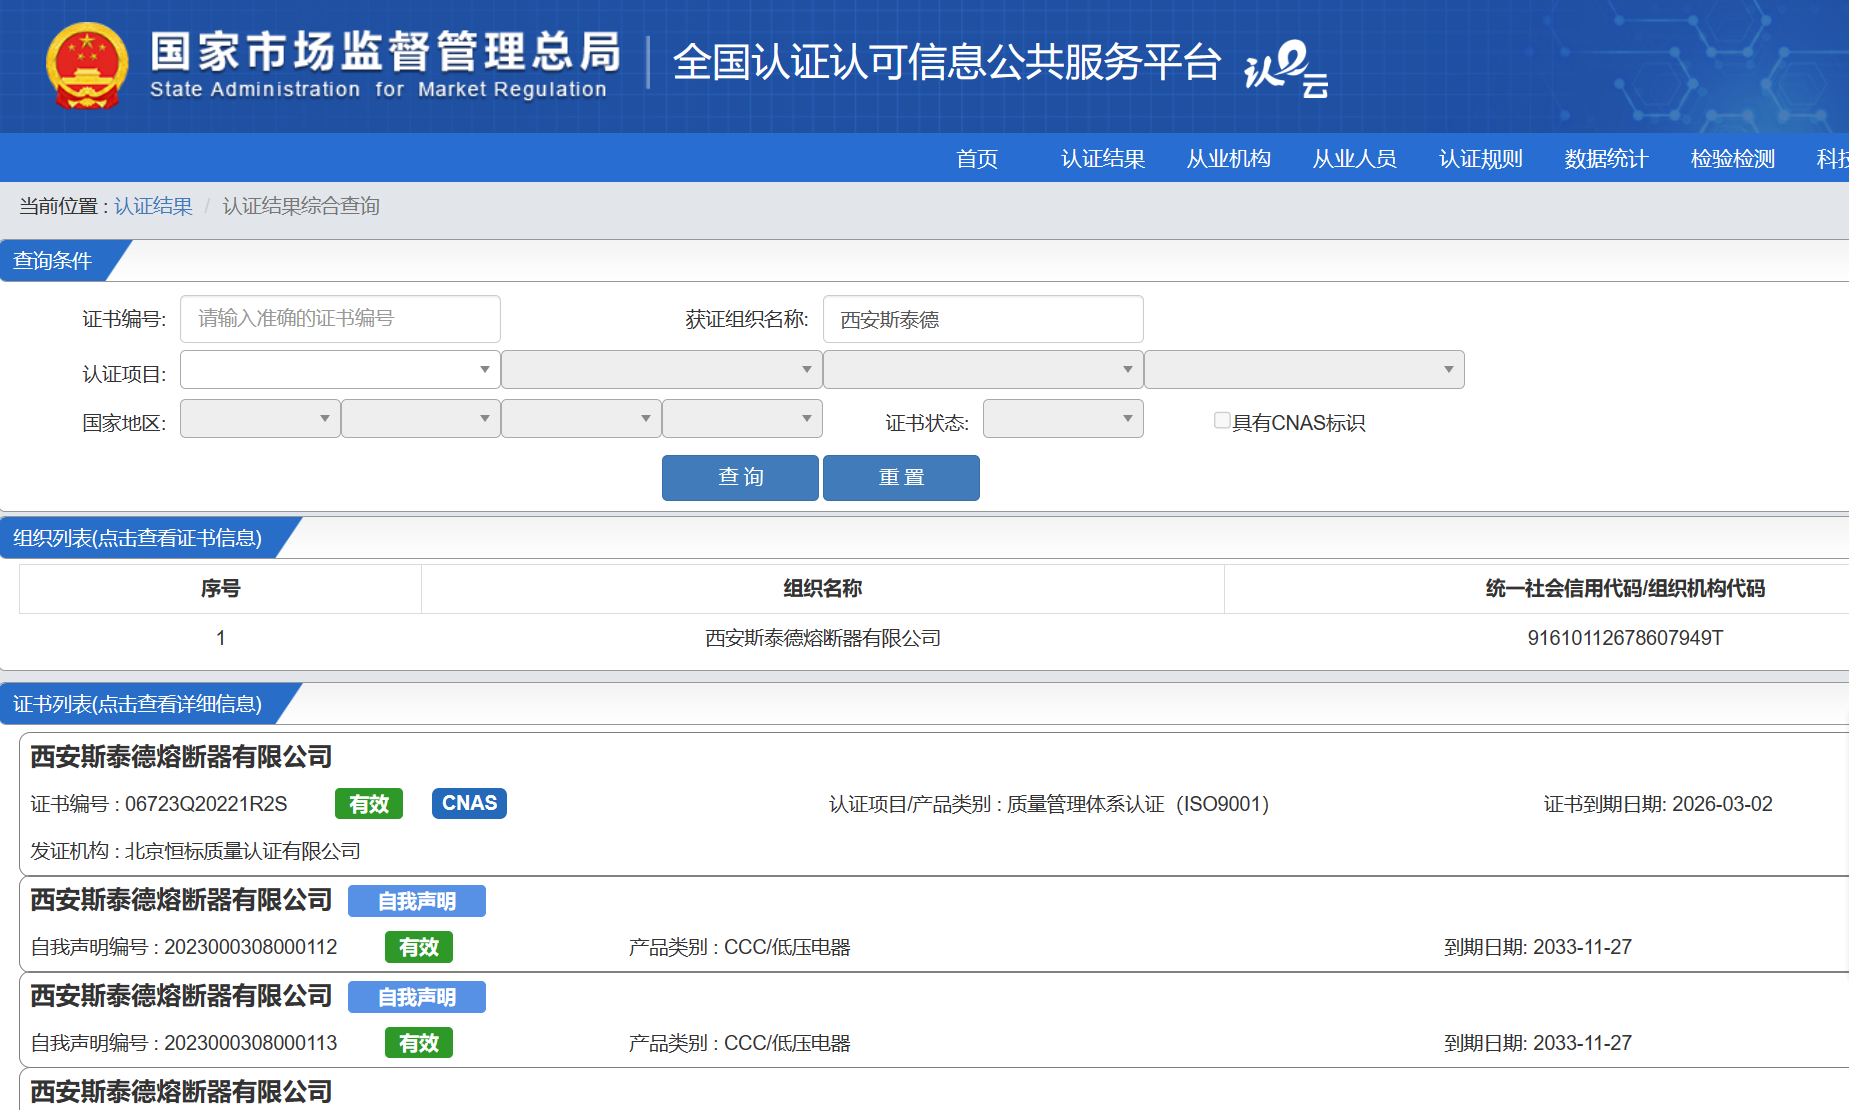Image resolution: width=1849 pixels, height=1110 pixels.
Task: Open the fourth 国家地区 dropdown
Action: [743, 419]
